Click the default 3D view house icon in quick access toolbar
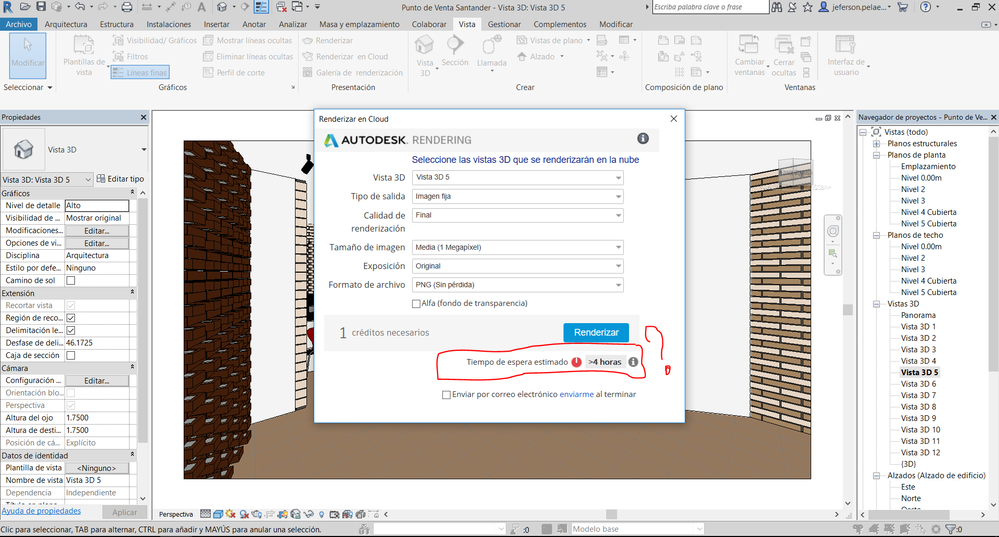 coord(222,7)
